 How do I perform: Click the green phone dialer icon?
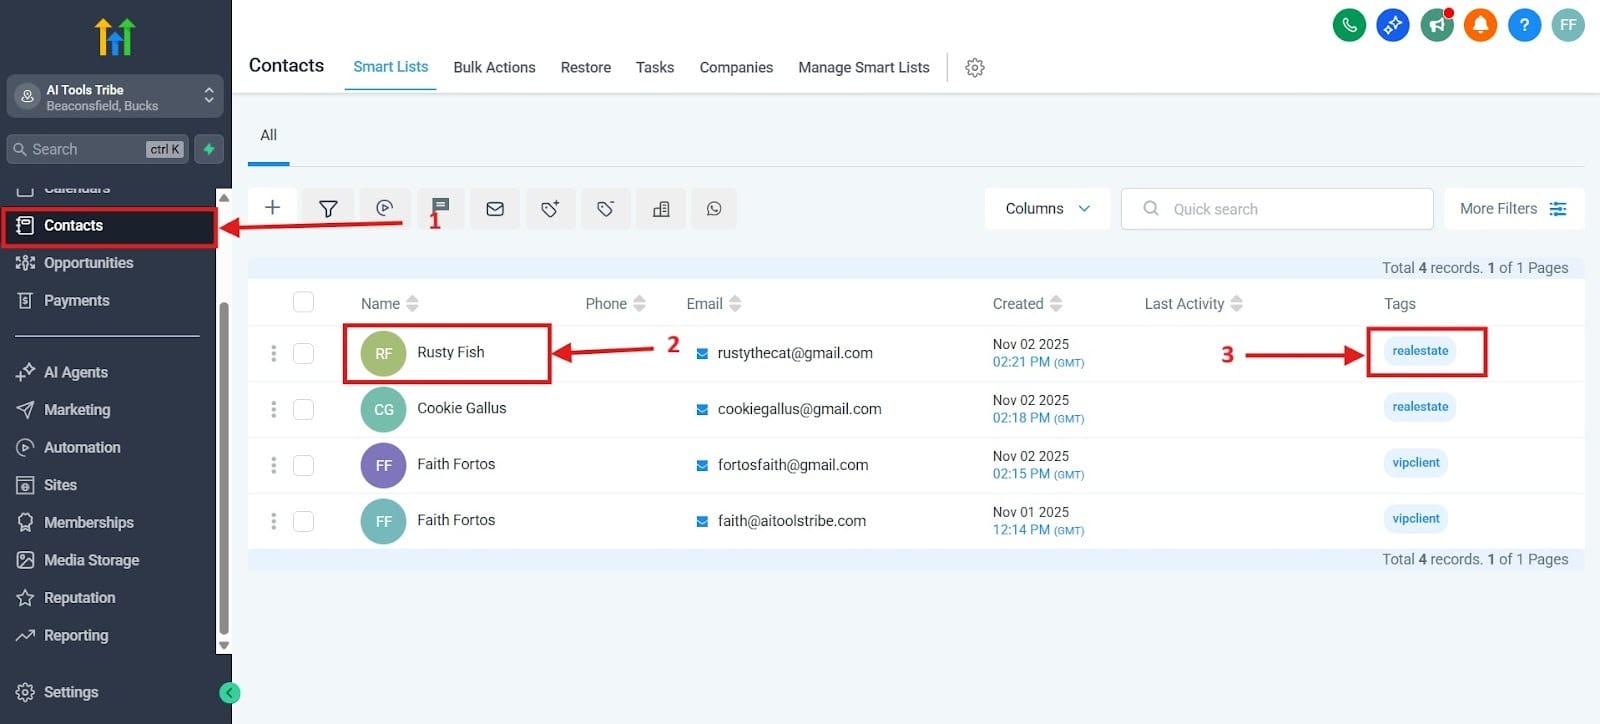click(1349, 25)
